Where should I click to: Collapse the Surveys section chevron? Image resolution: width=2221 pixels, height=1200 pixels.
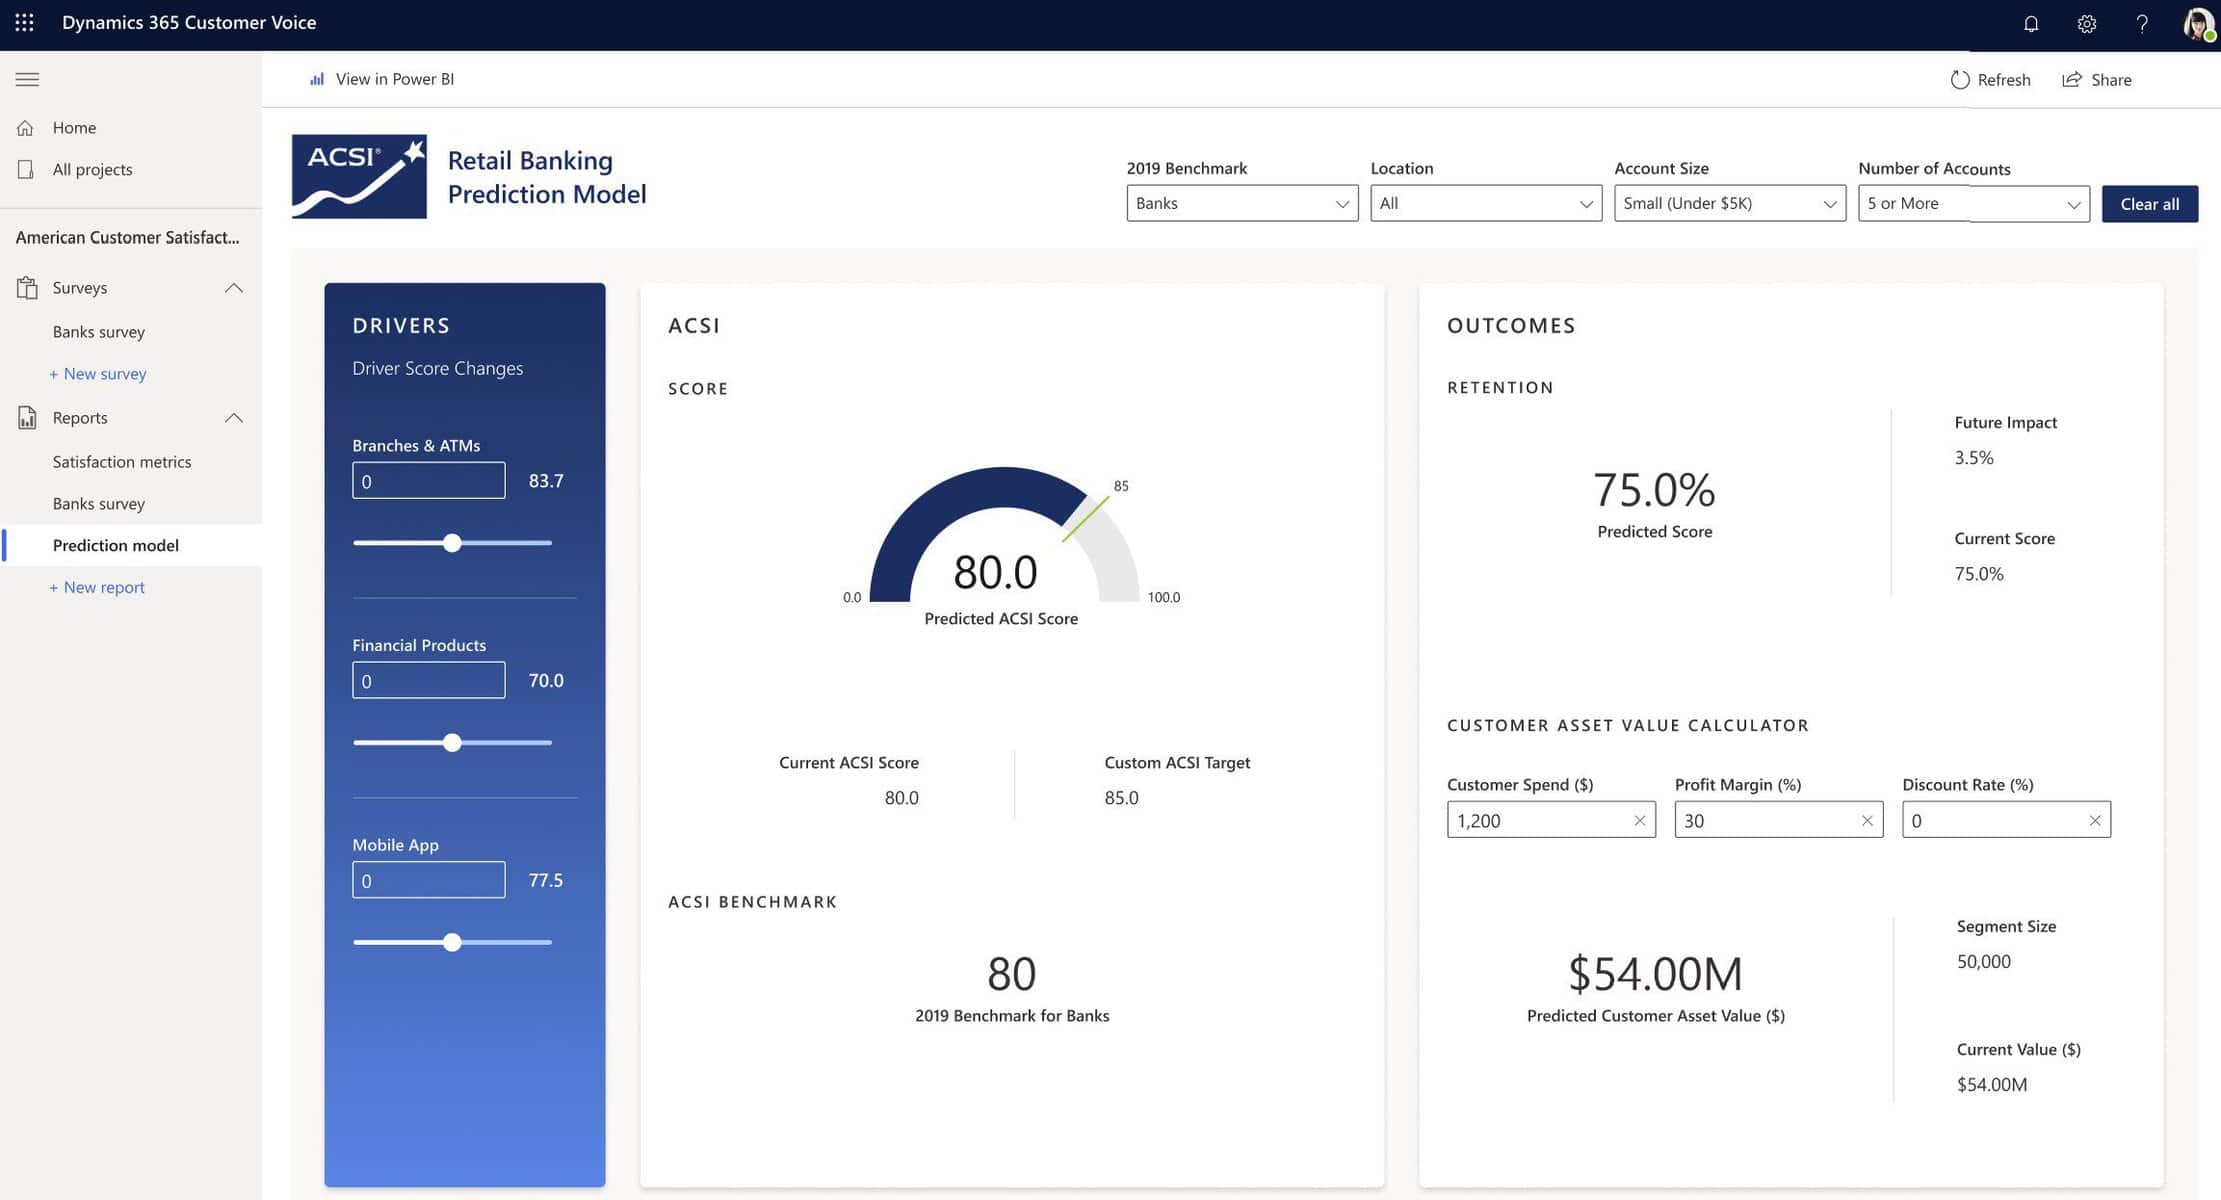click(234, 288)
